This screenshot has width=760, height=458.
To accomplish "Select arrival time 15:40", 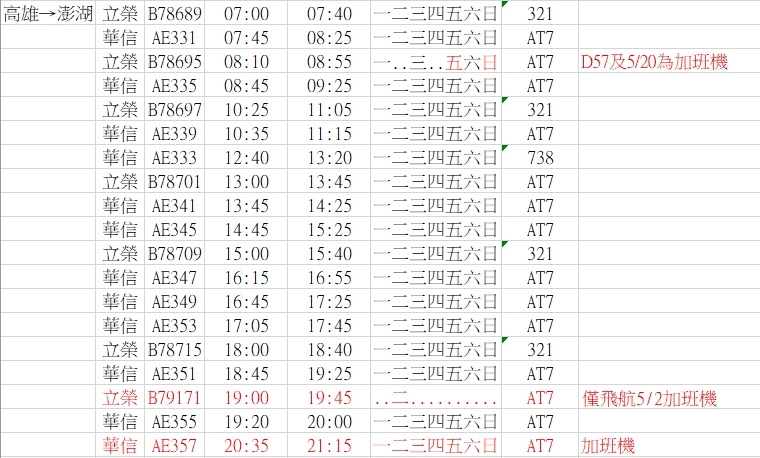I will [330, 253].
